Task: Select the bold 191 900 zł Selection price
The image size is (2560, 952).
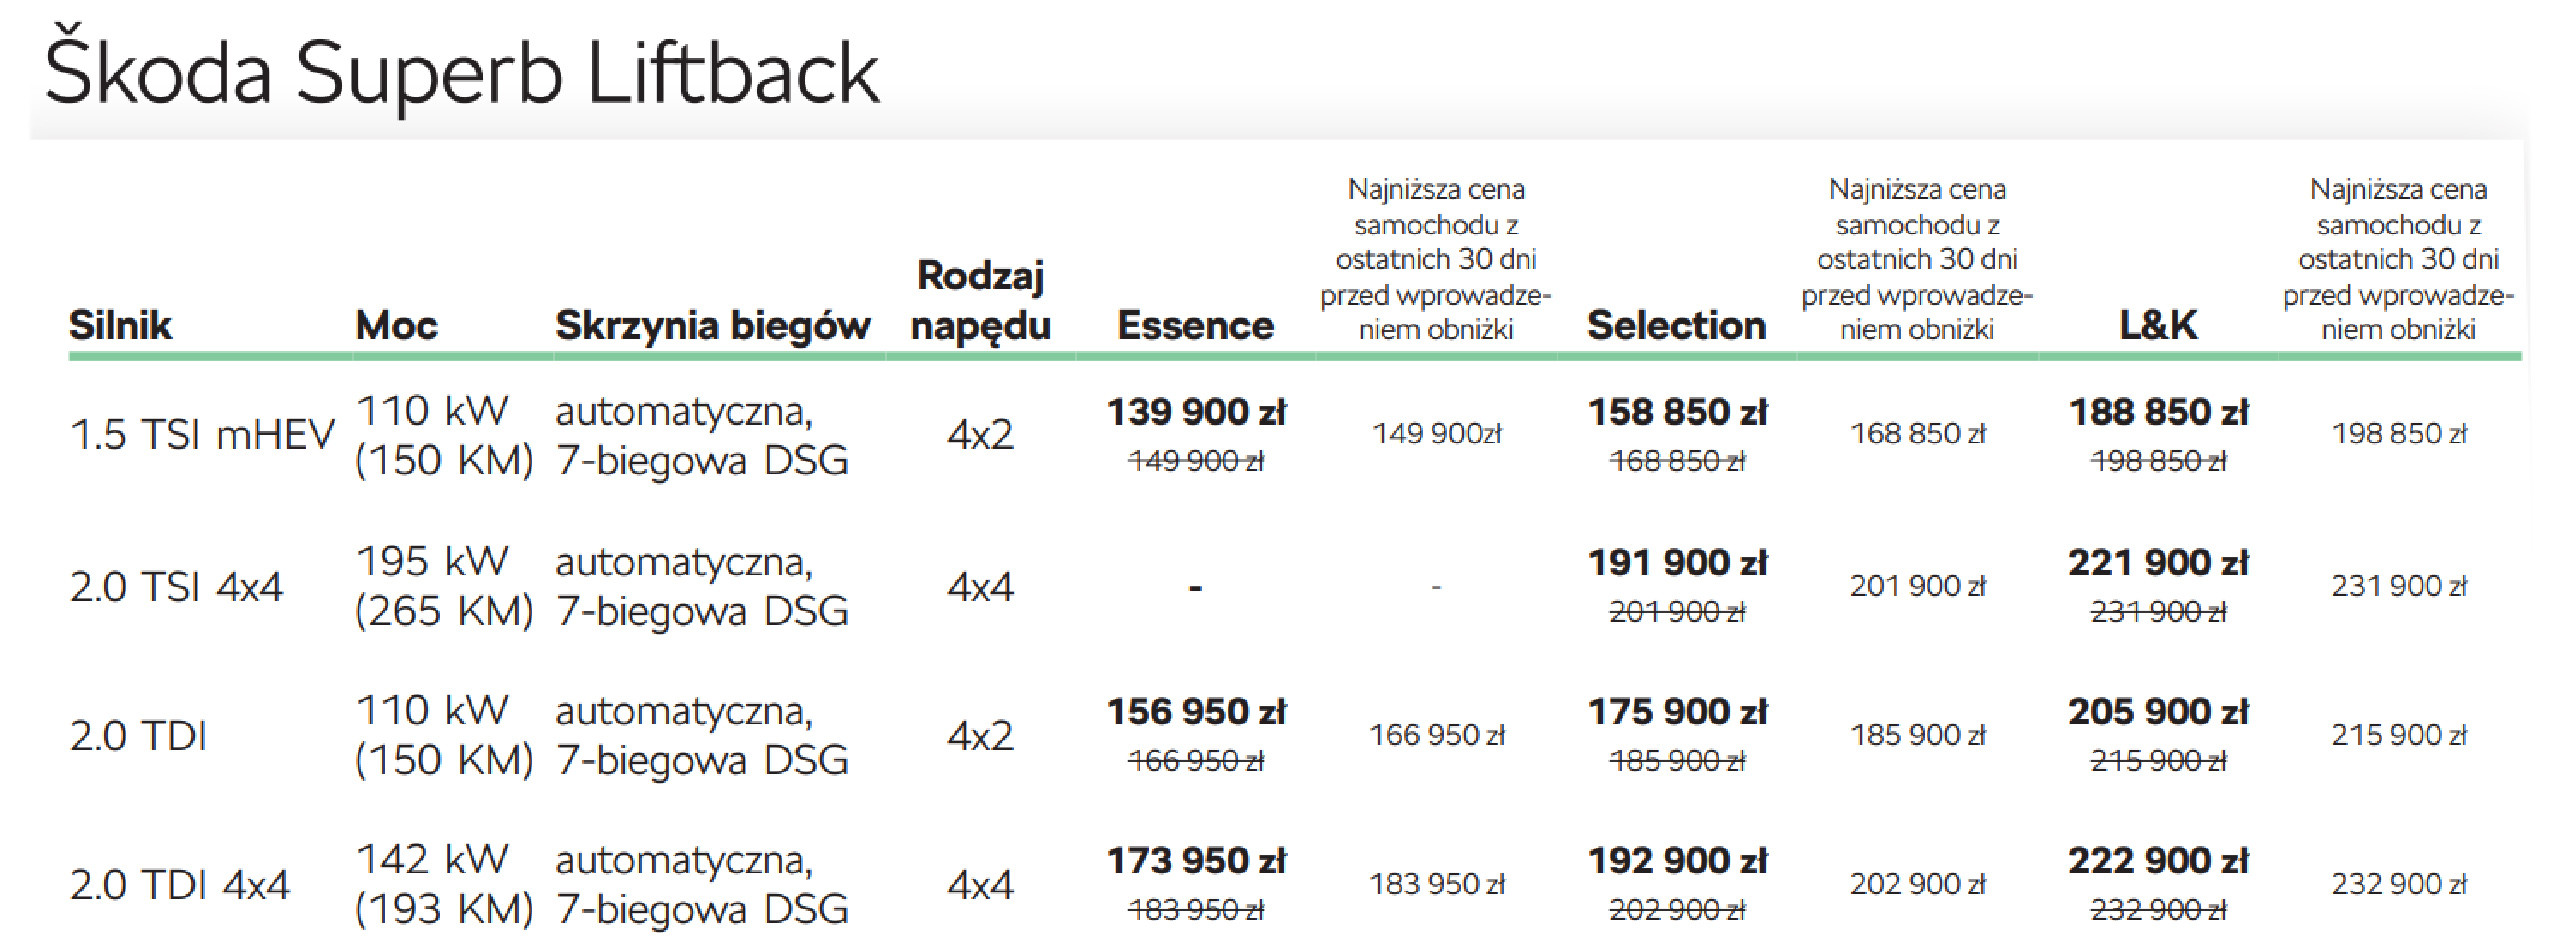Action: click(1677, 562)
